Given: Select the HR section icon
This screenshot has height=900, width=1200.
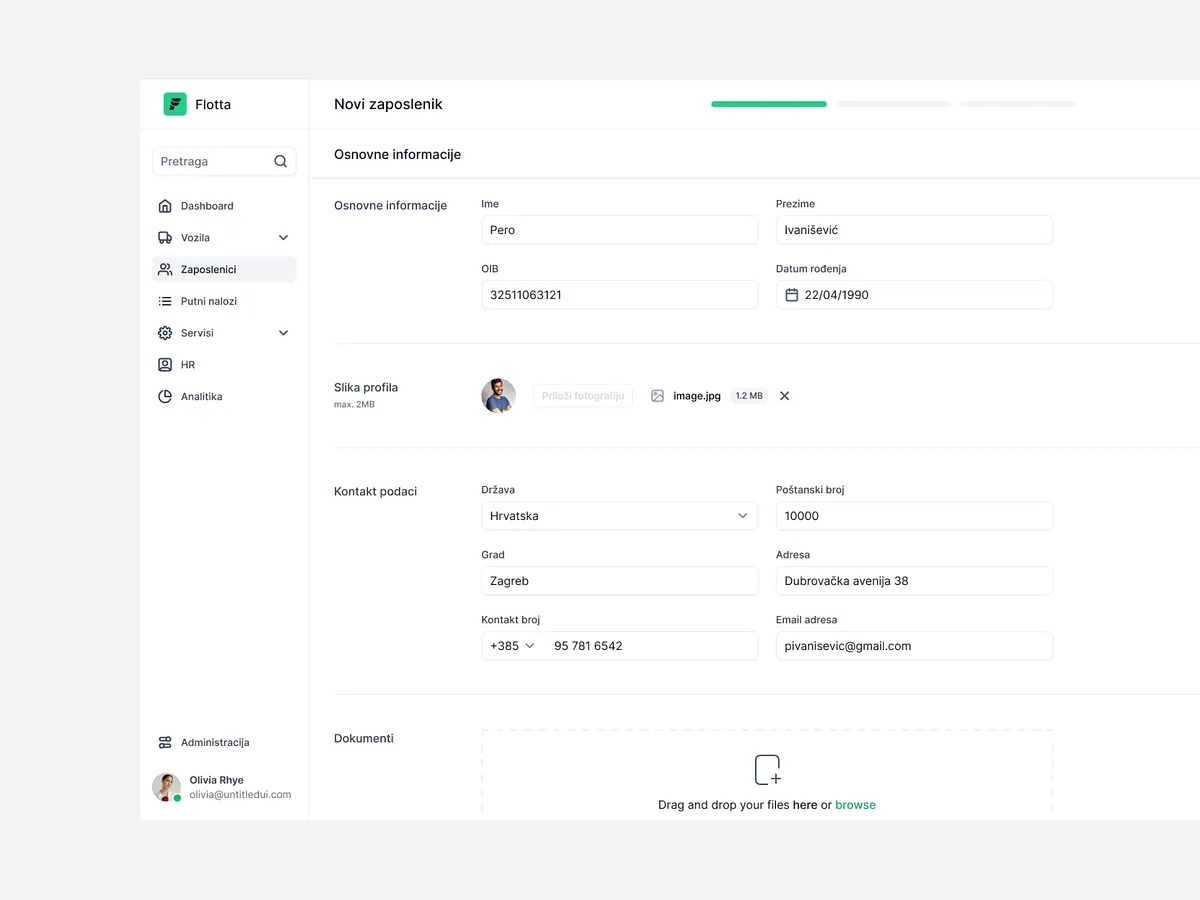Looking at the screenshot, I should tap(165, 364).
